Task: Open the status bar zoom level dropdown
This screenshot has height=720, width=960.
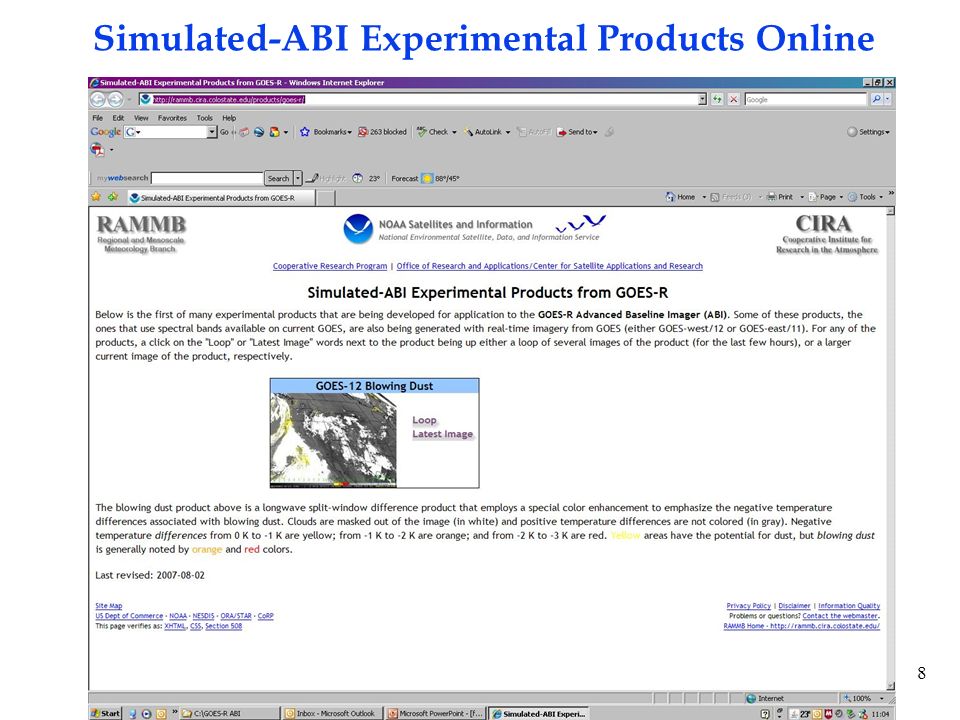Action: point(882,699)
